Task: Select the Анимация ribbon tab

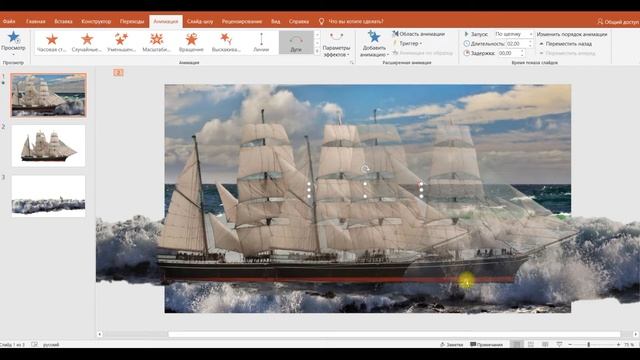Action: pos(166,21)
